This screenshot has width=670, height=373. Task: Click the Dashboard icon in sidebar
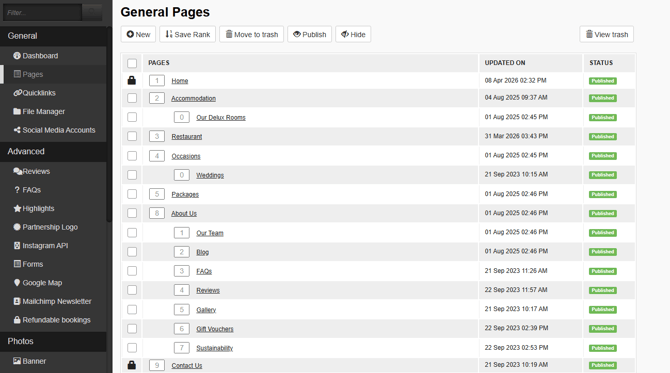click(x=17, y=56)
